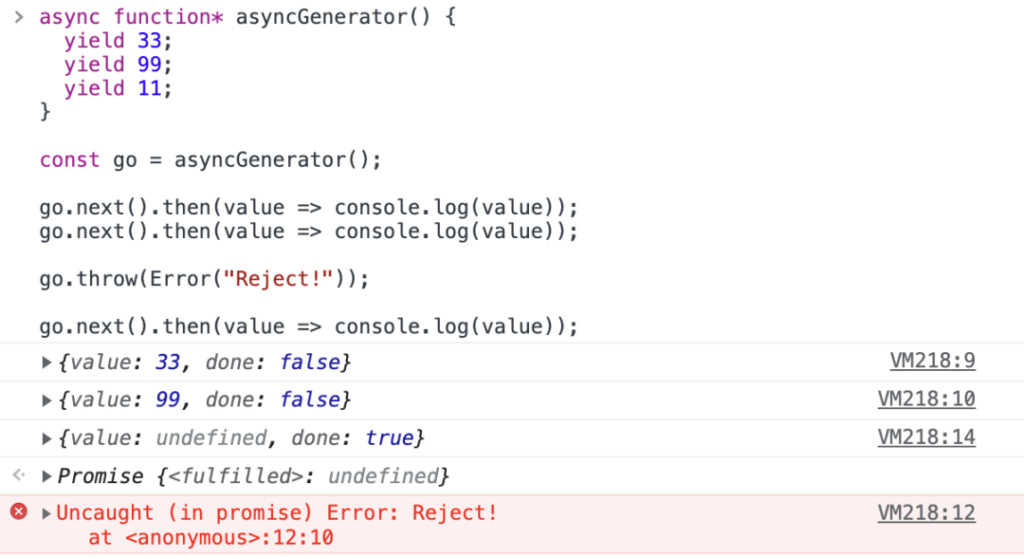
Task: Click 'true' in the done: true output
Action: (x=389, y=438)
